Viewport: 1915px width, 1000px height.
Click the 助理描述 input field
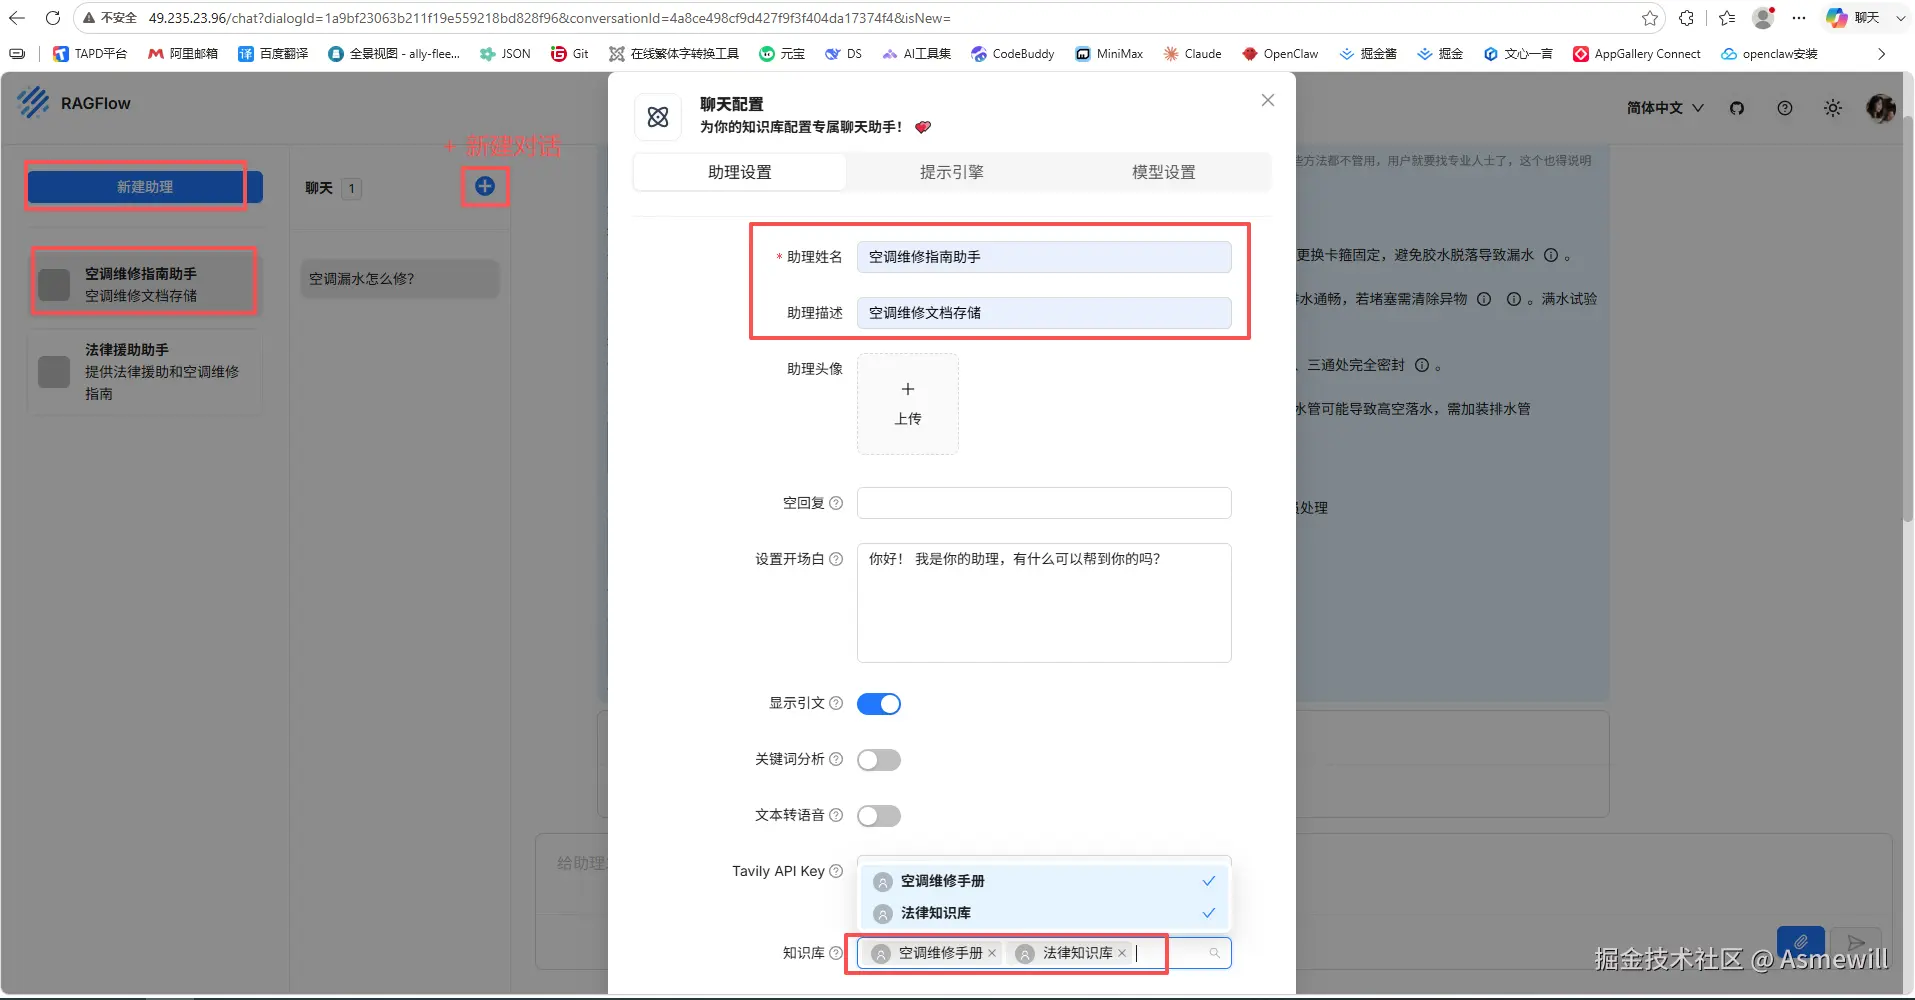click(1044, 313)
